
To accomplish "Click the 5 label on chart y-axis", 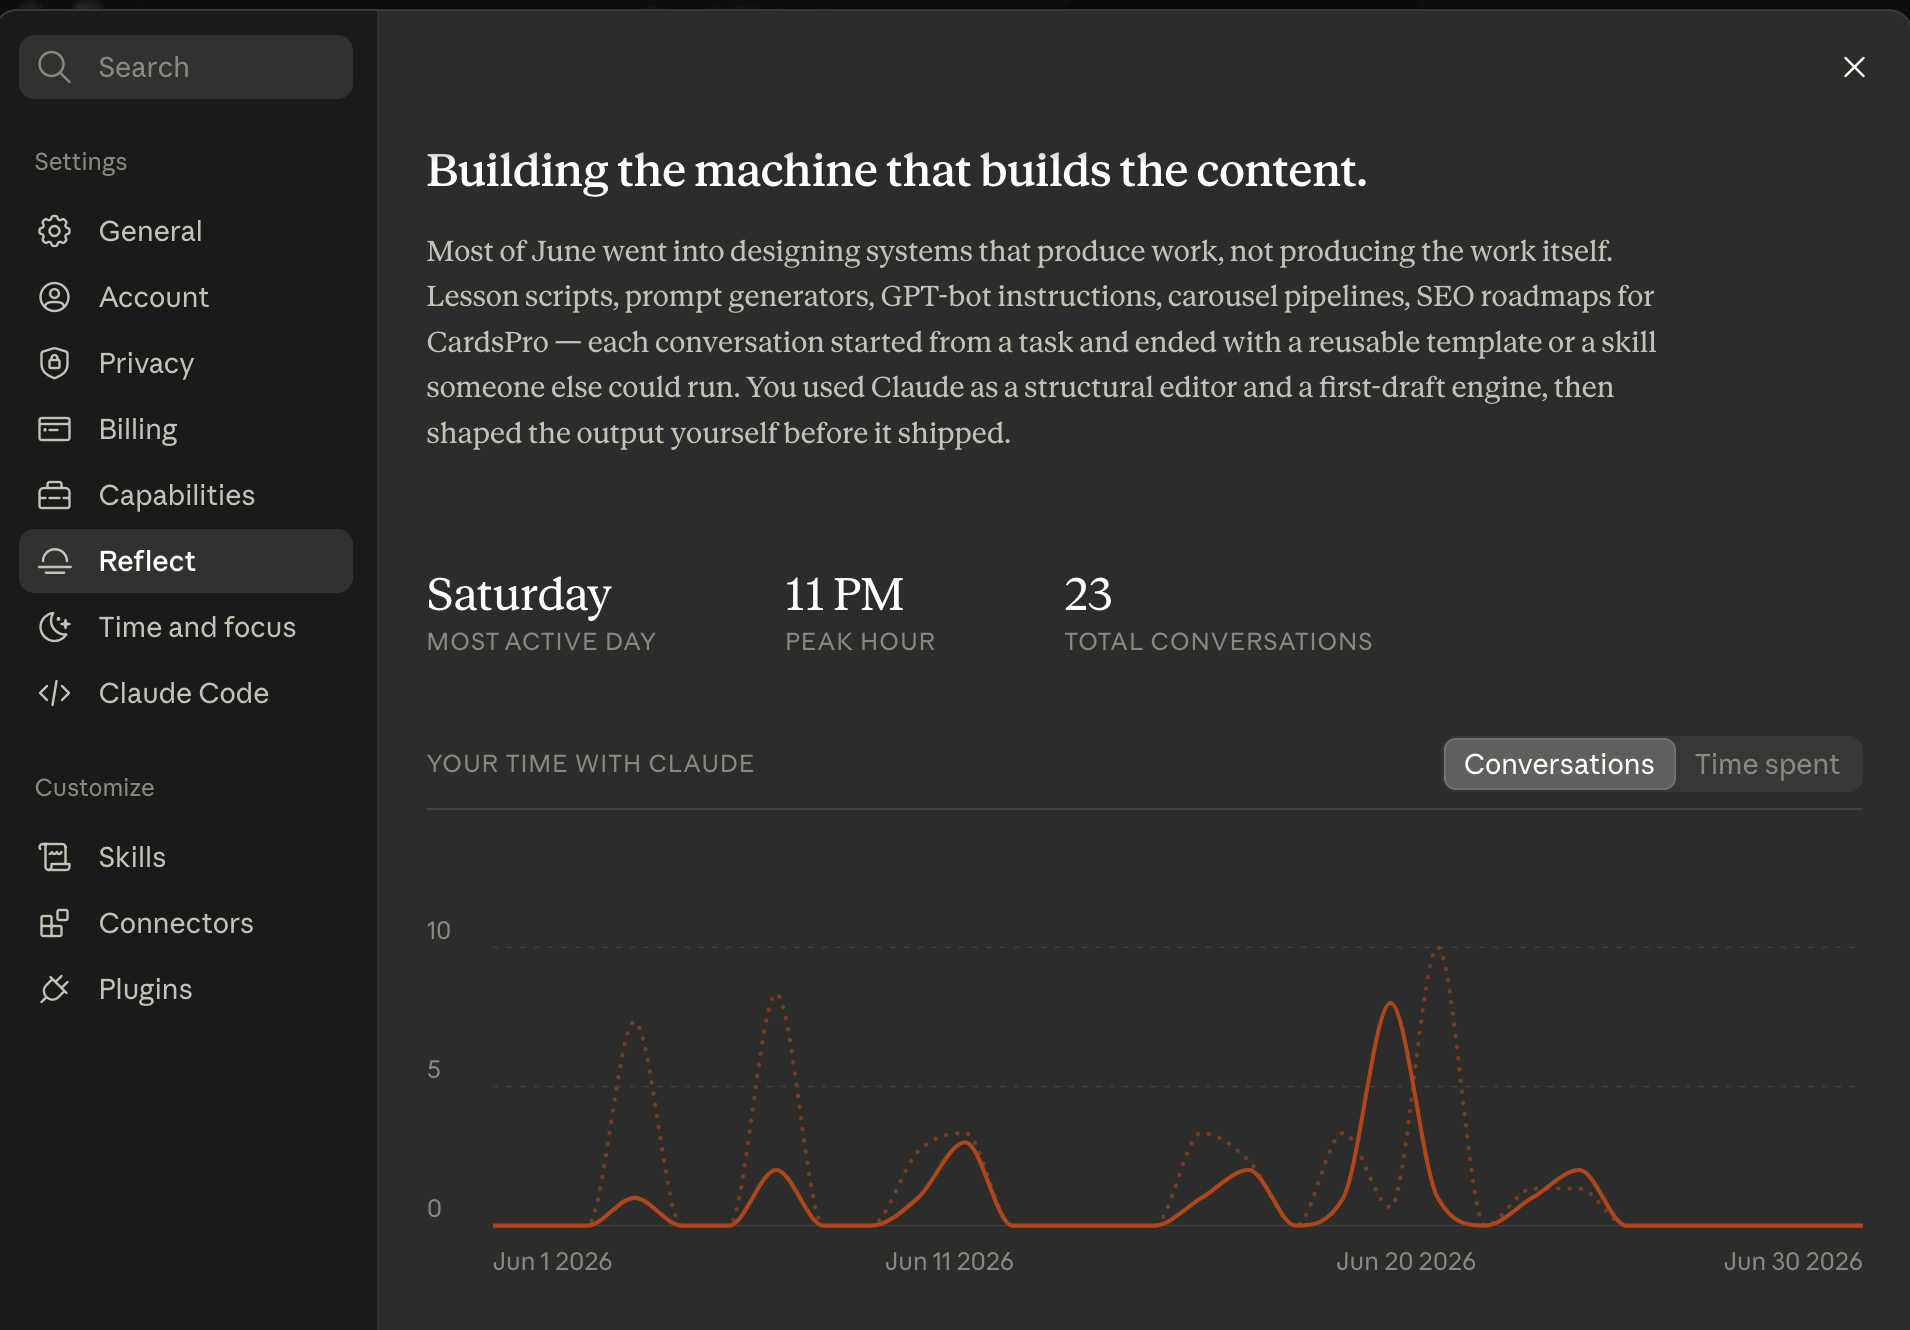I will point(434,1069).
